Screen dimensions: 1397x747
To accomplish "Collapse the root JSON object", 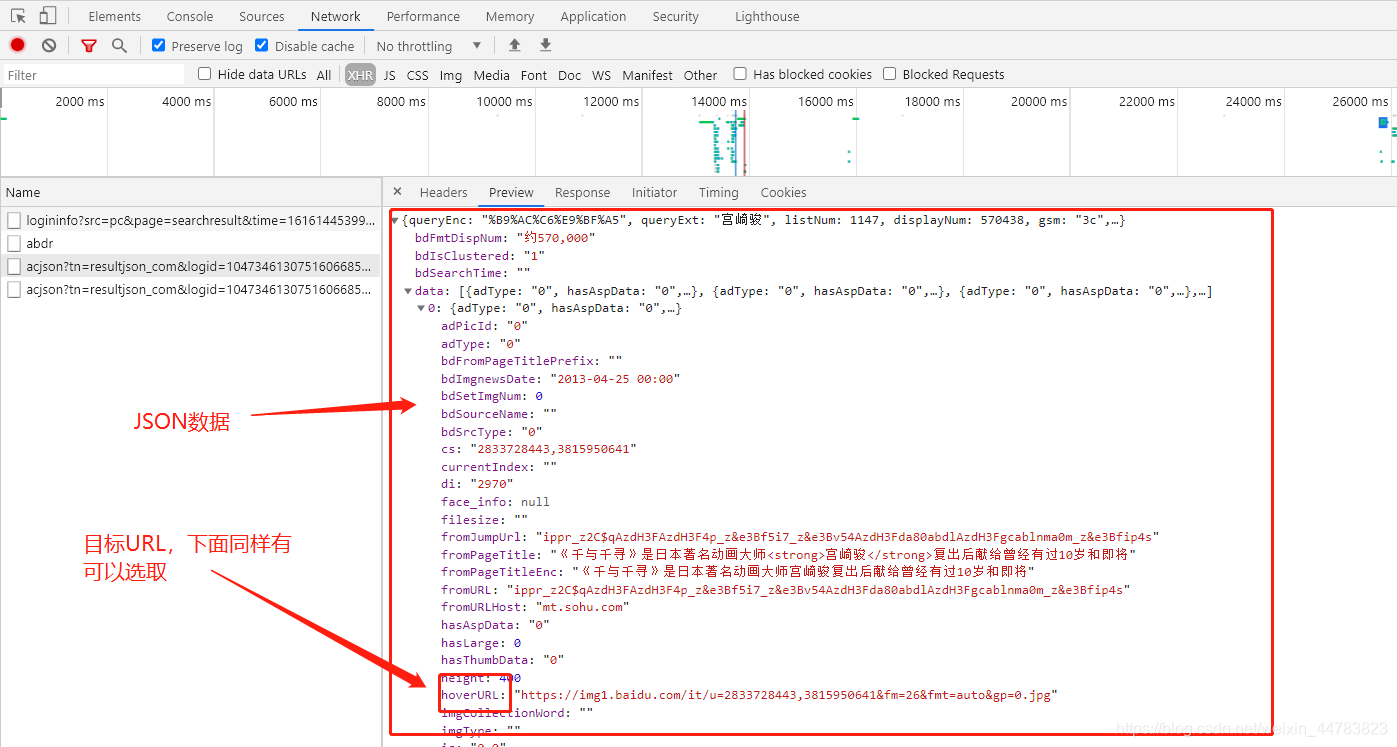I will tap(395, 221).
